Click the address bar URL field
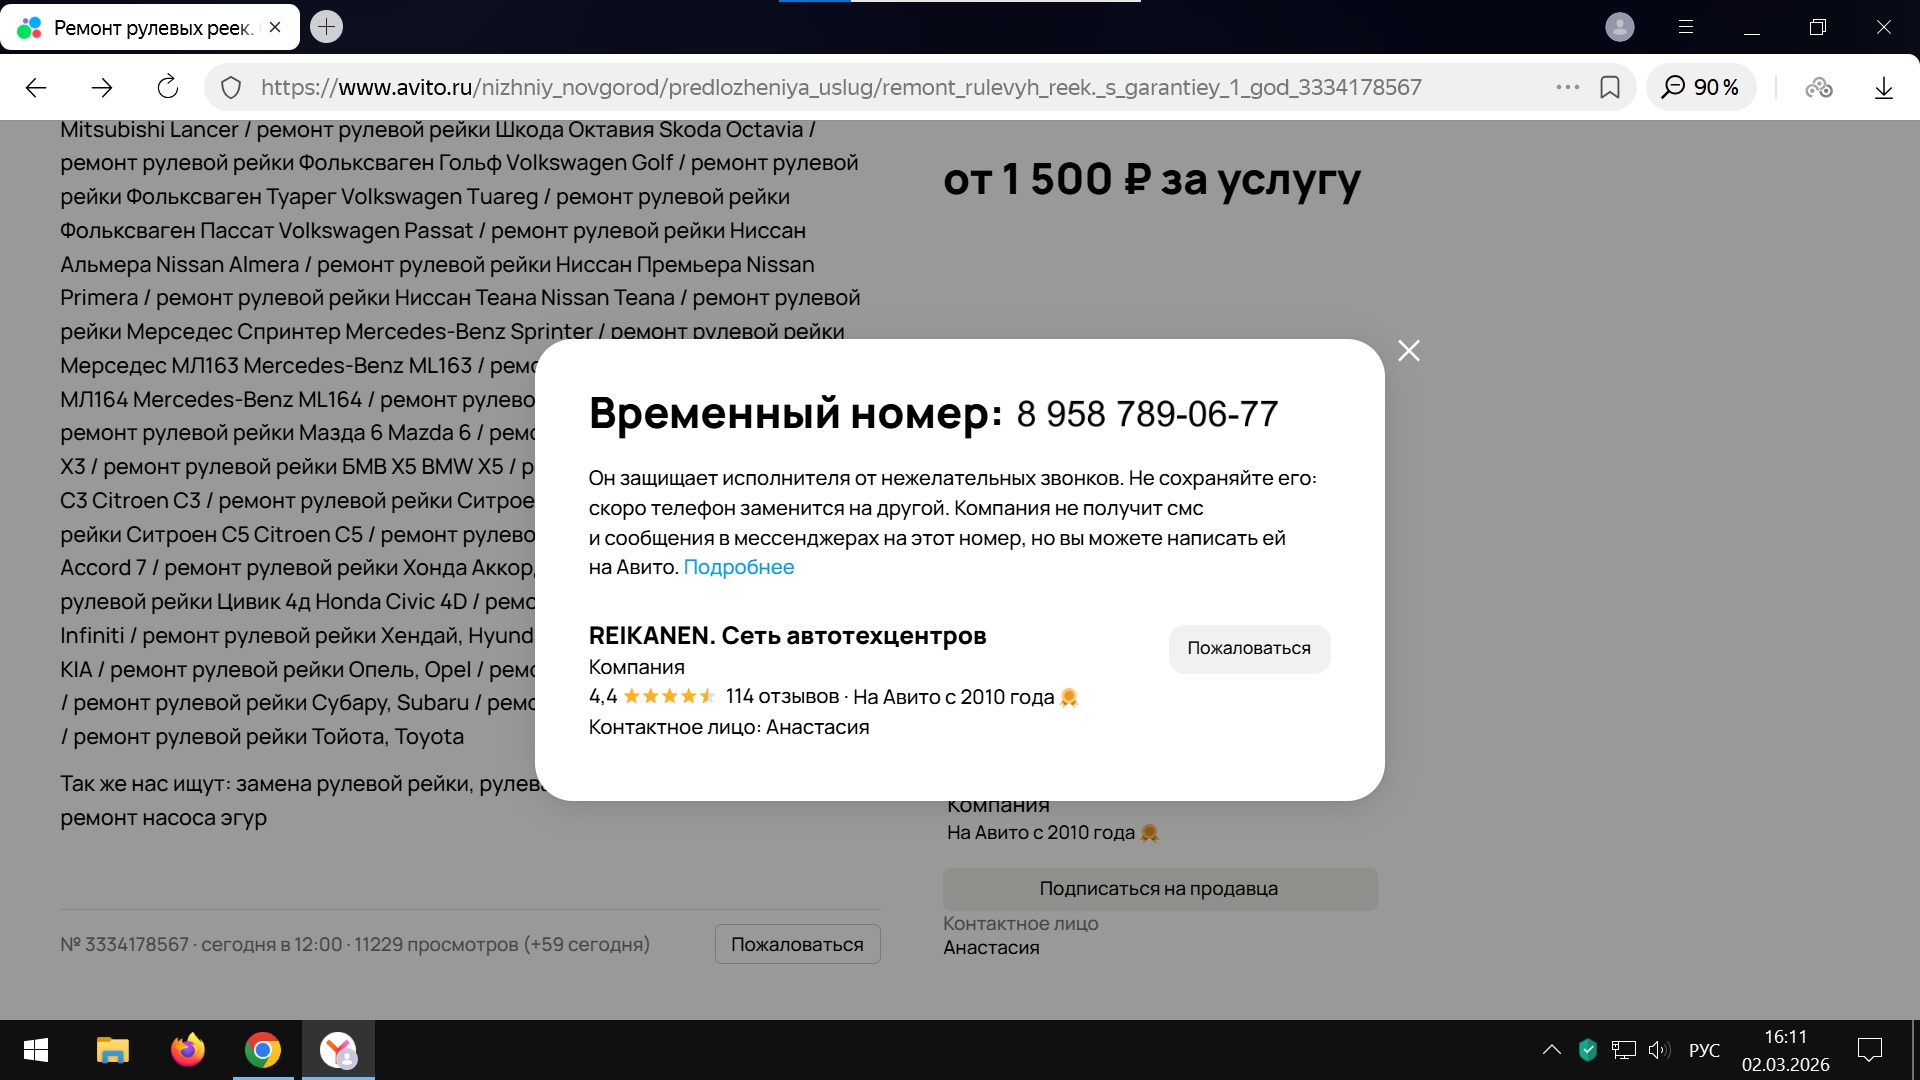The width and height of the screenshot is (1920, 1080). [840, 88]
